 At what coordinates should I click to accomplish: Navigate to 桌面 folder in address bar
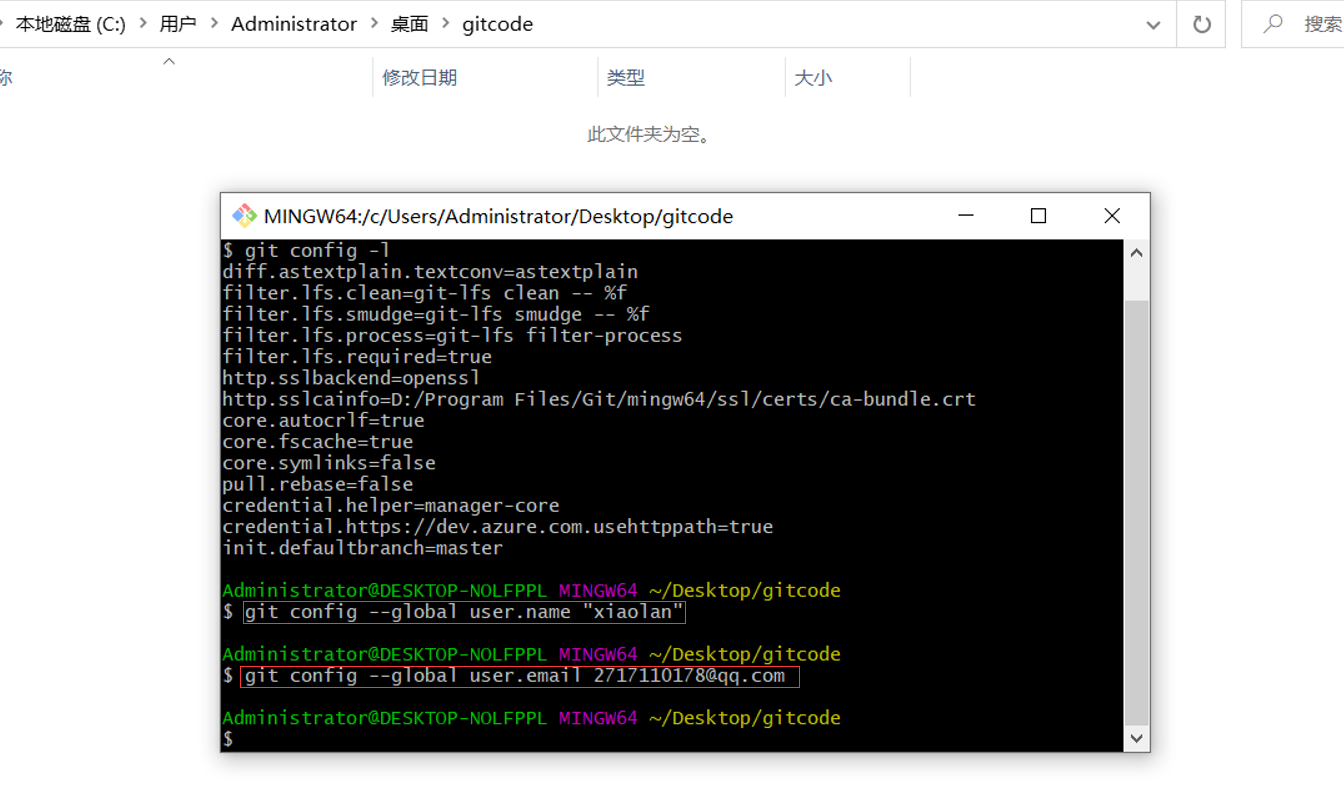click(410, 24)
